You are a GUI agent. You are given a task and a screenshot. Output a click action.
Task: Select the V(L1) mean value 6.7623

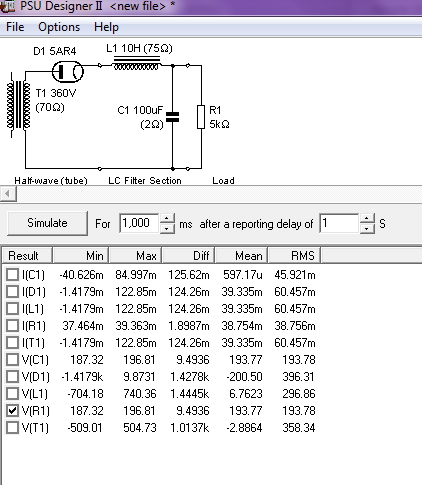point(245,394)
